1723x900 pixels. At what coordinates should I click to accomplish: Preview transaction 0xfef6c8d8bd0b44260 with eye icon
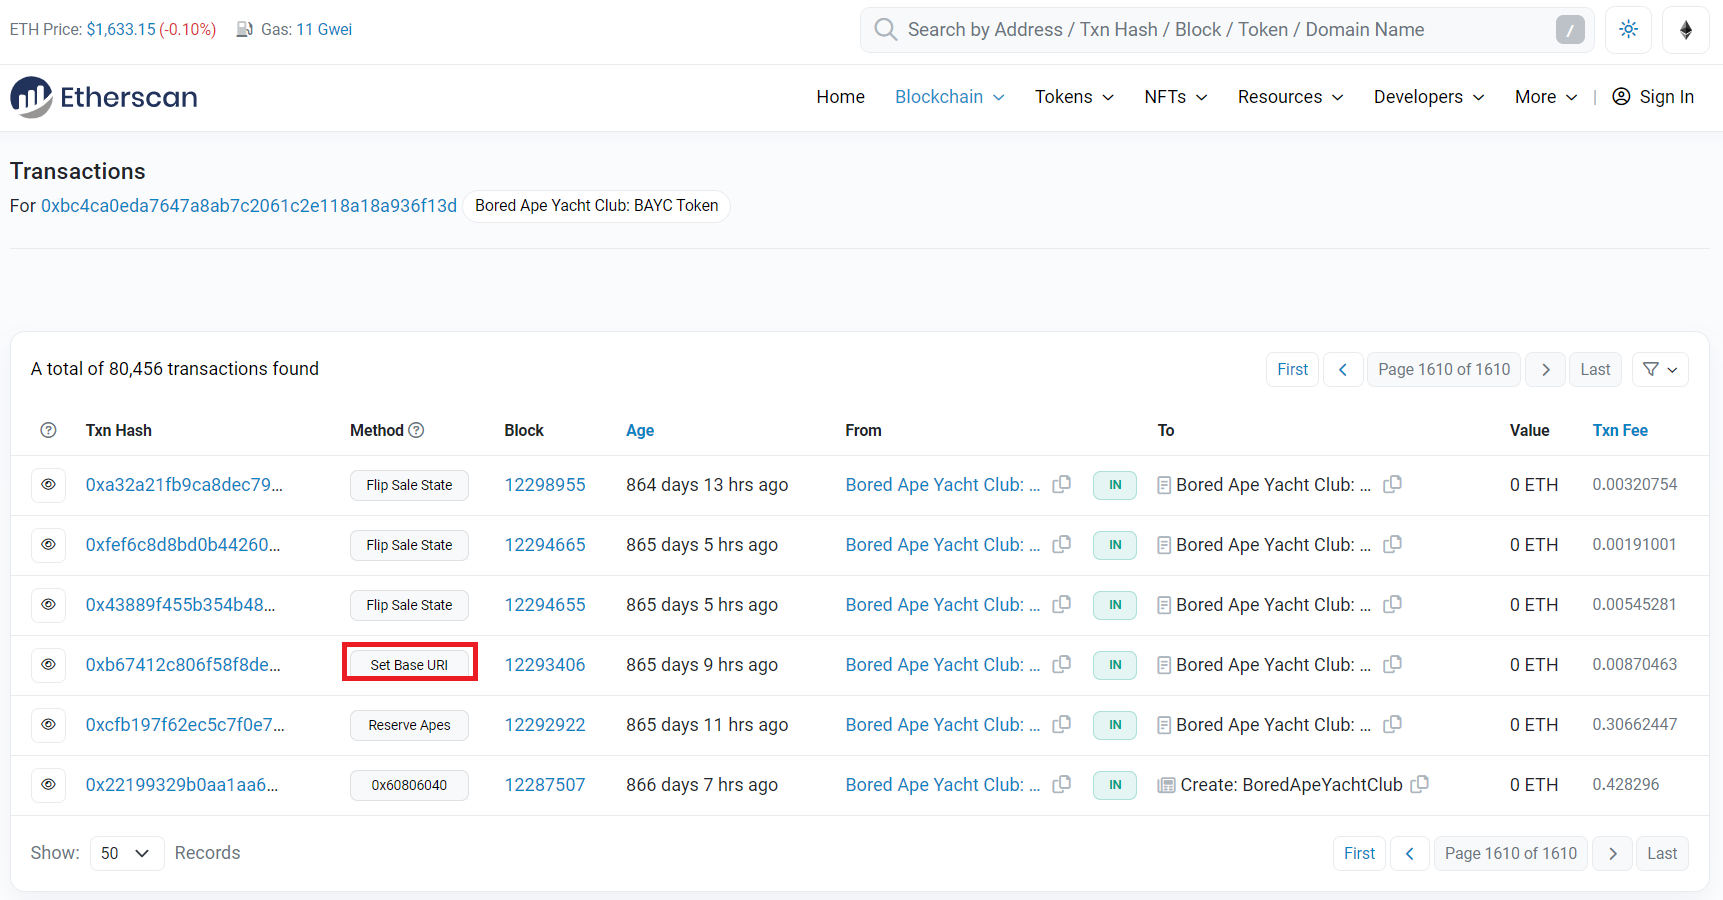click(48, 544)
